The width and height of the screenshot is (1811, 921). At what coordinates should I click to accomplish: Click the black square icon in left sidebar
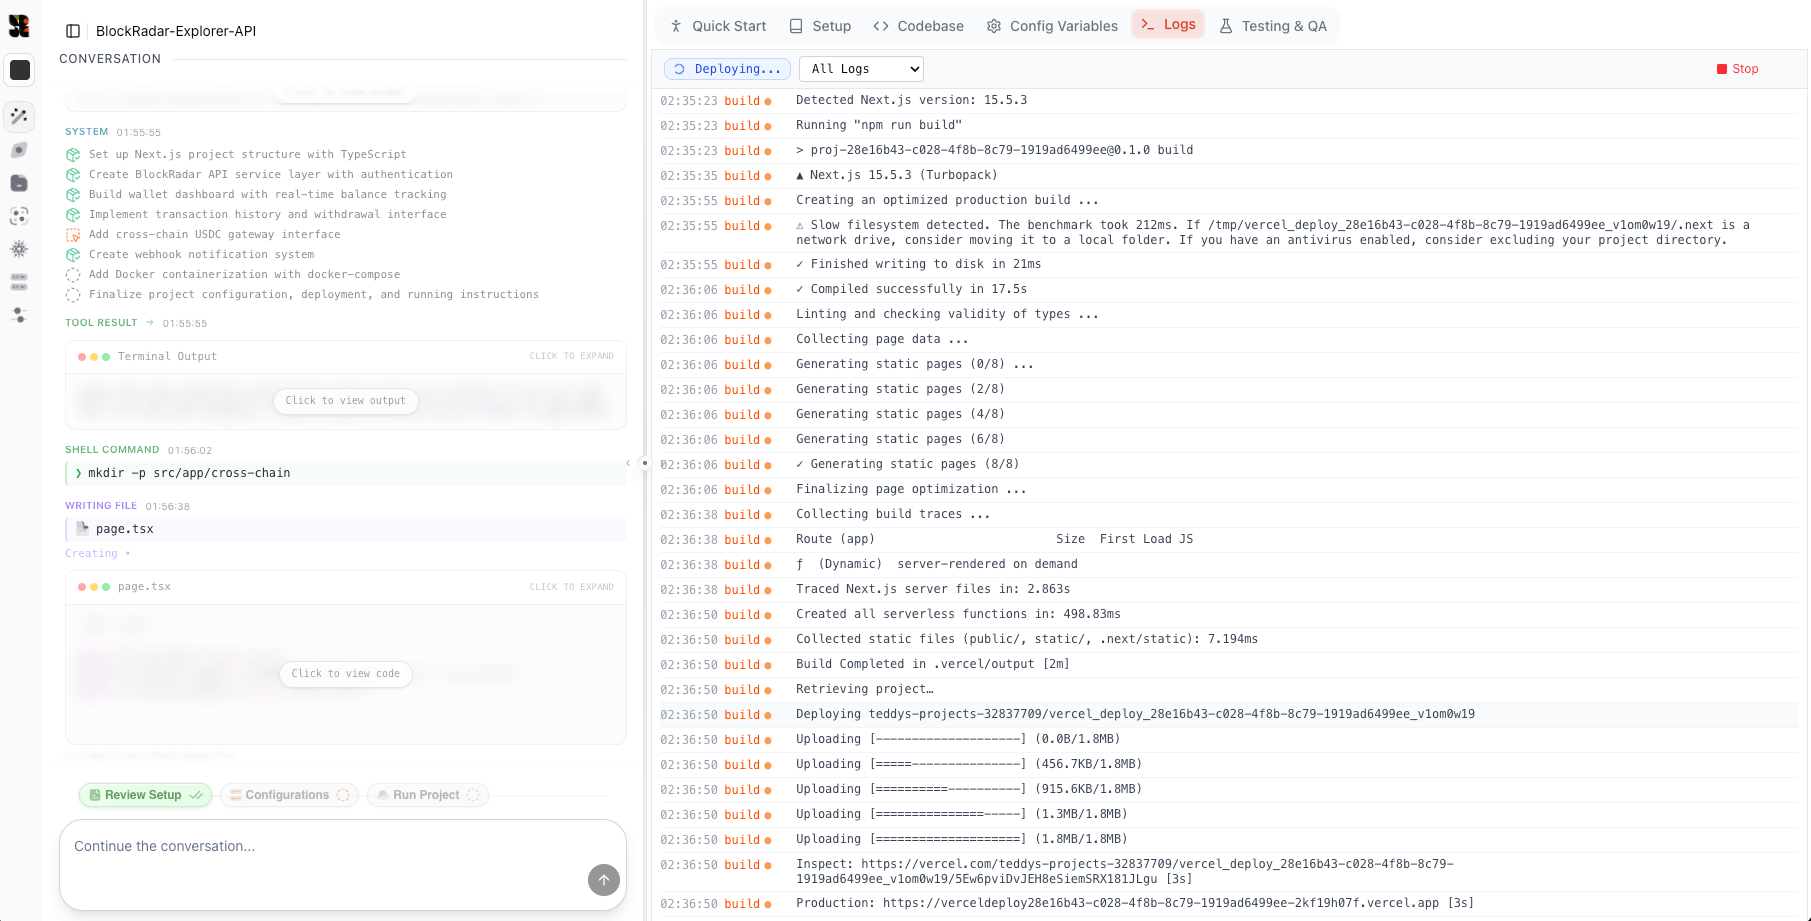click(20, 70)
